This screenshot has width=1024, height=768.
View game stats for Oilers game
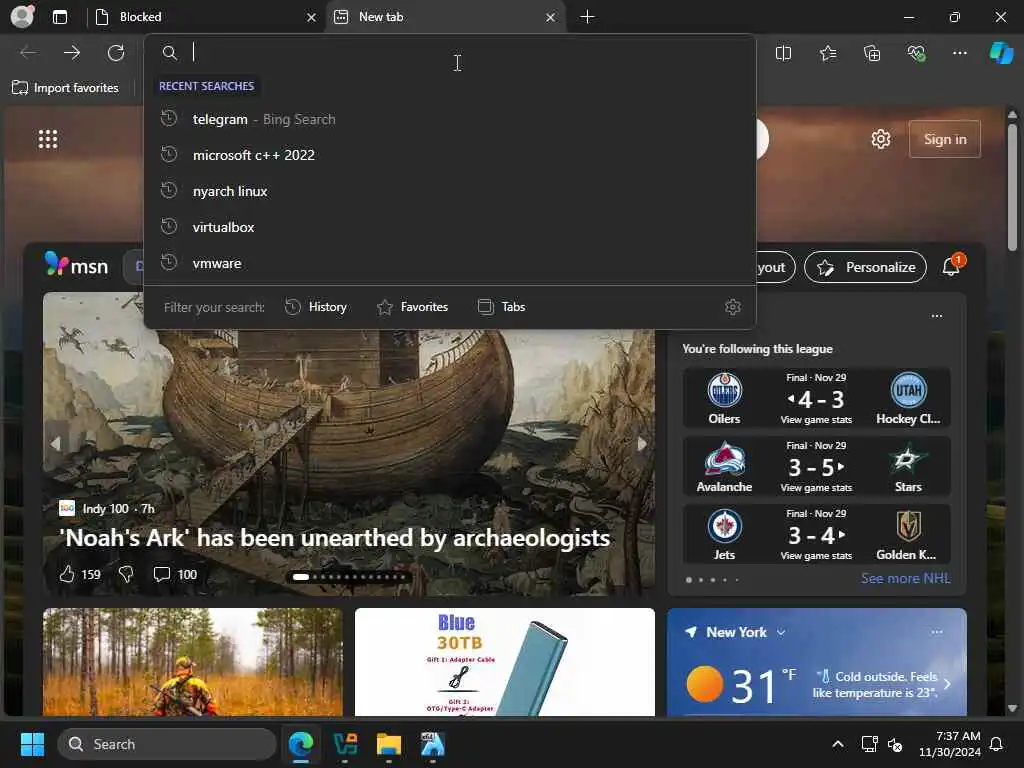tap(816, 419)
